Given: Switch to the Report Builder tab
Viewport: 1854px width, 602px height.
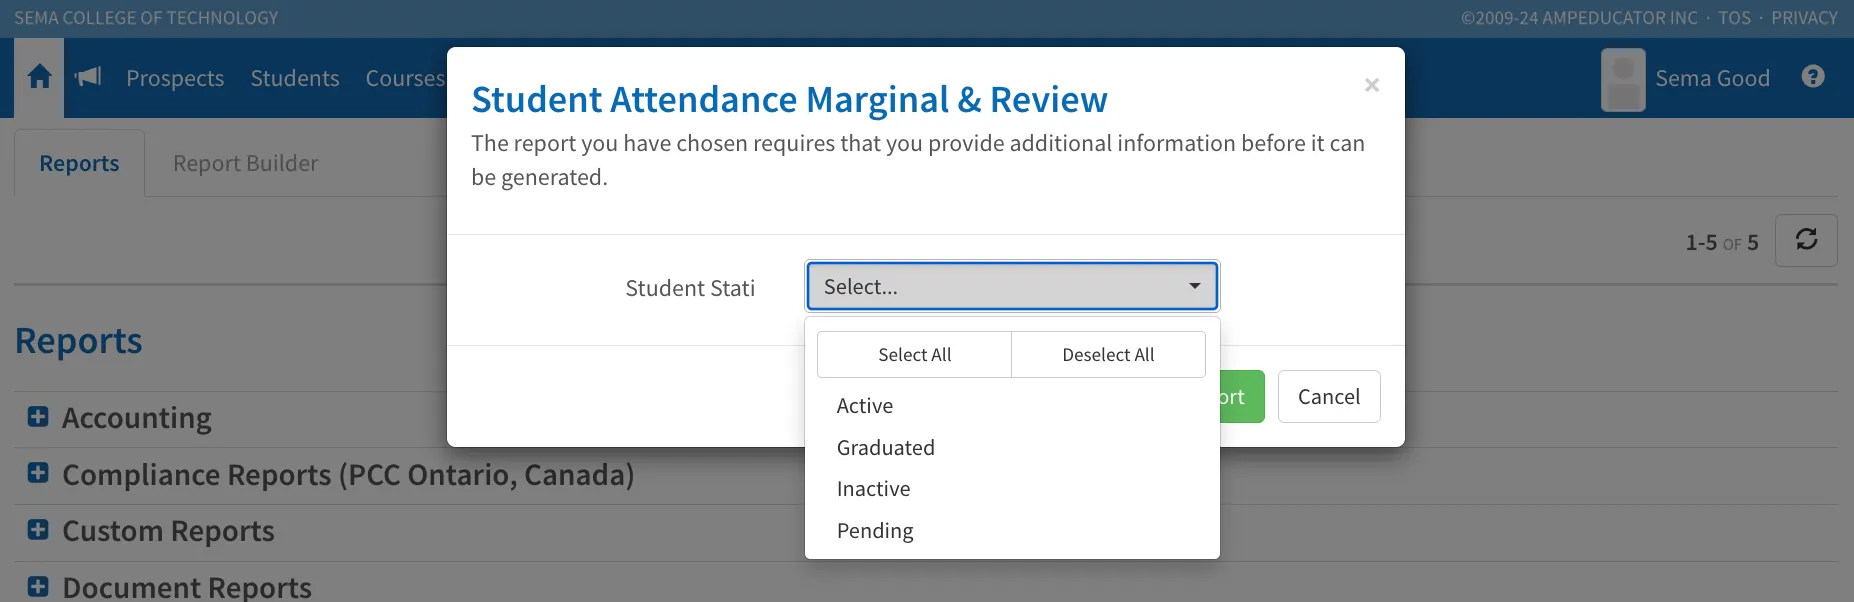Looking at the screenshot, I should [245, 163].
